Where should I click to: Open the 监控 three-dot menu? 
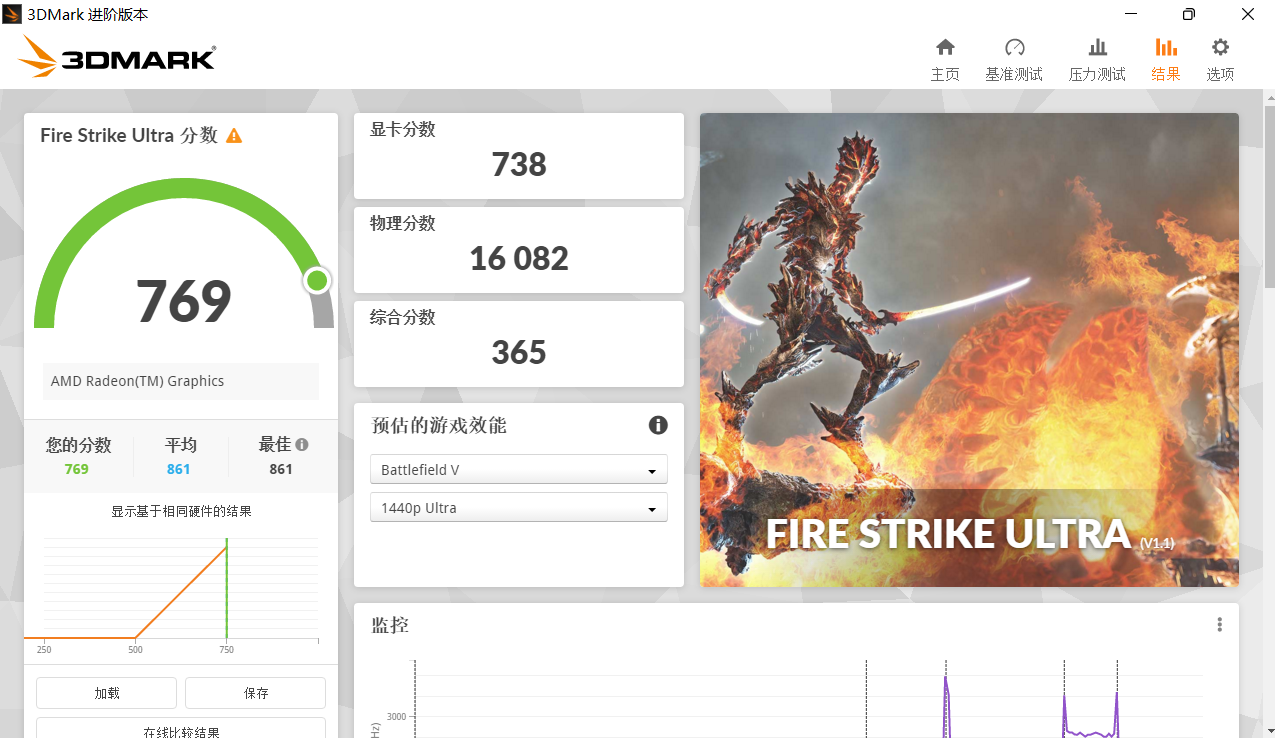(1220, 625)
